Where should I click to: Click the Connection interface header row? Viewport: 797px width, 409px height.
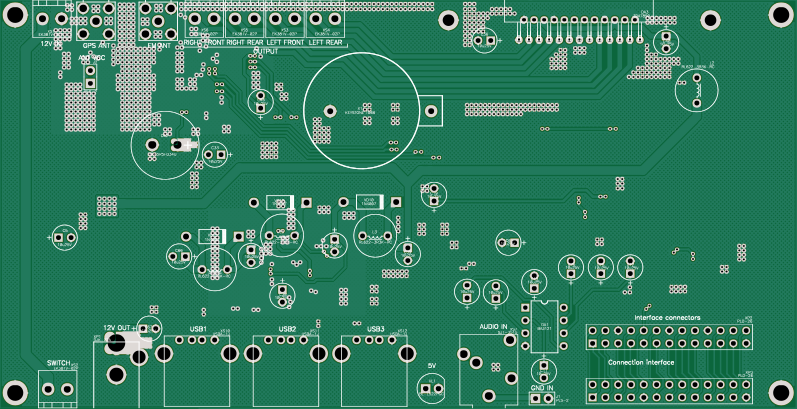point(668,385)
